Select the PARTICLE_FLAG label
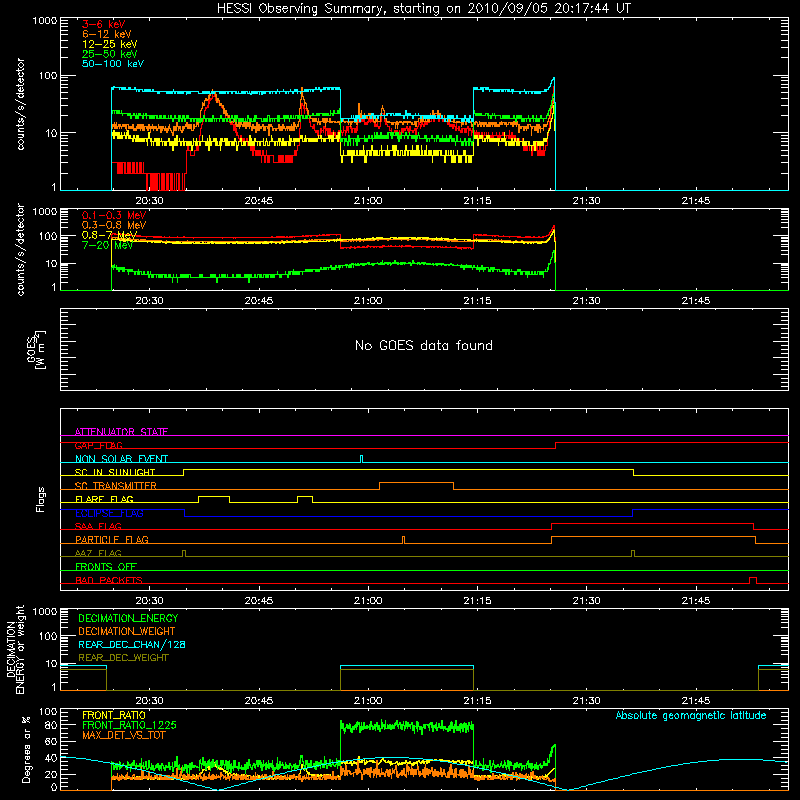The height and width of the screenshot is (800, 800). click(x=112, y=539)
